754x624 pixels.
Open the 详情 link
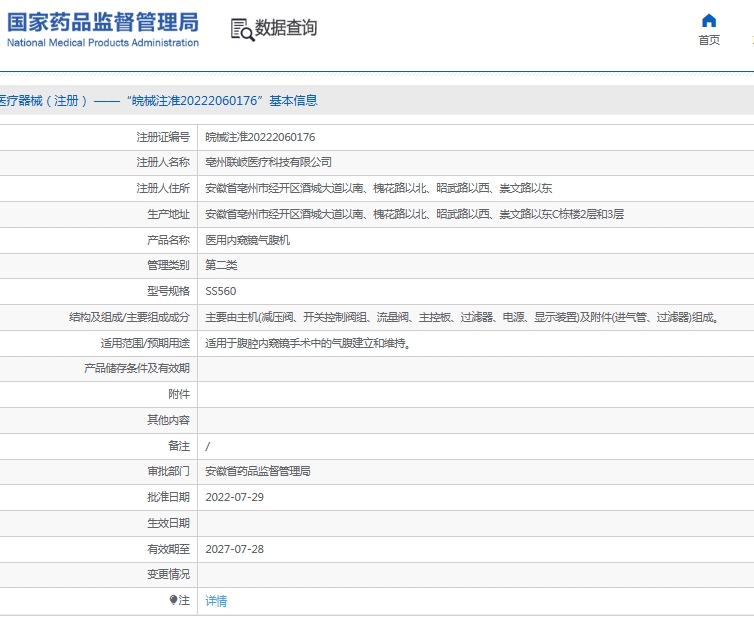click(216, 601)
